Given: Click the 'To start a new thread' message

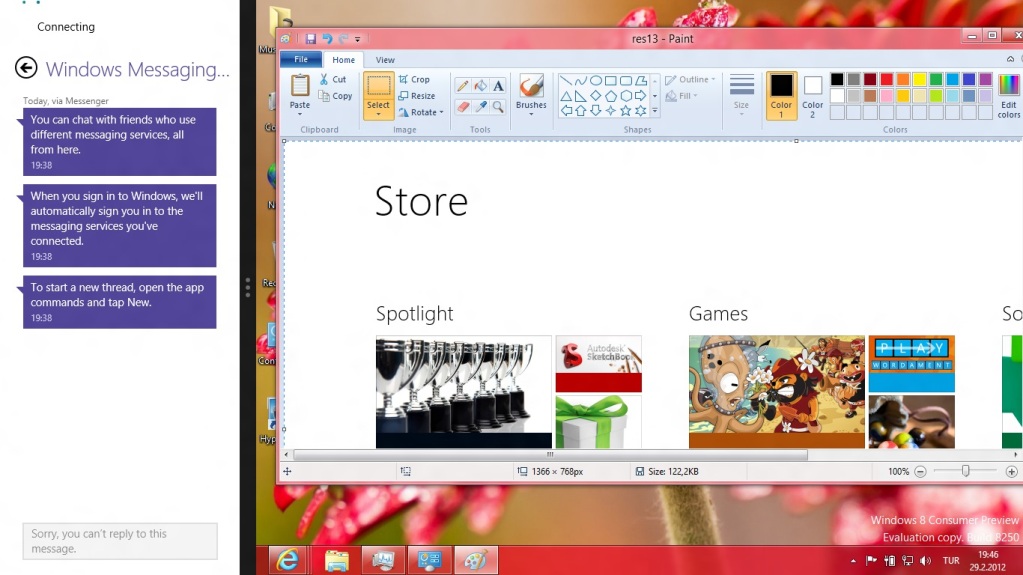Looking at the screenshot, I should [x=119, y=302].
